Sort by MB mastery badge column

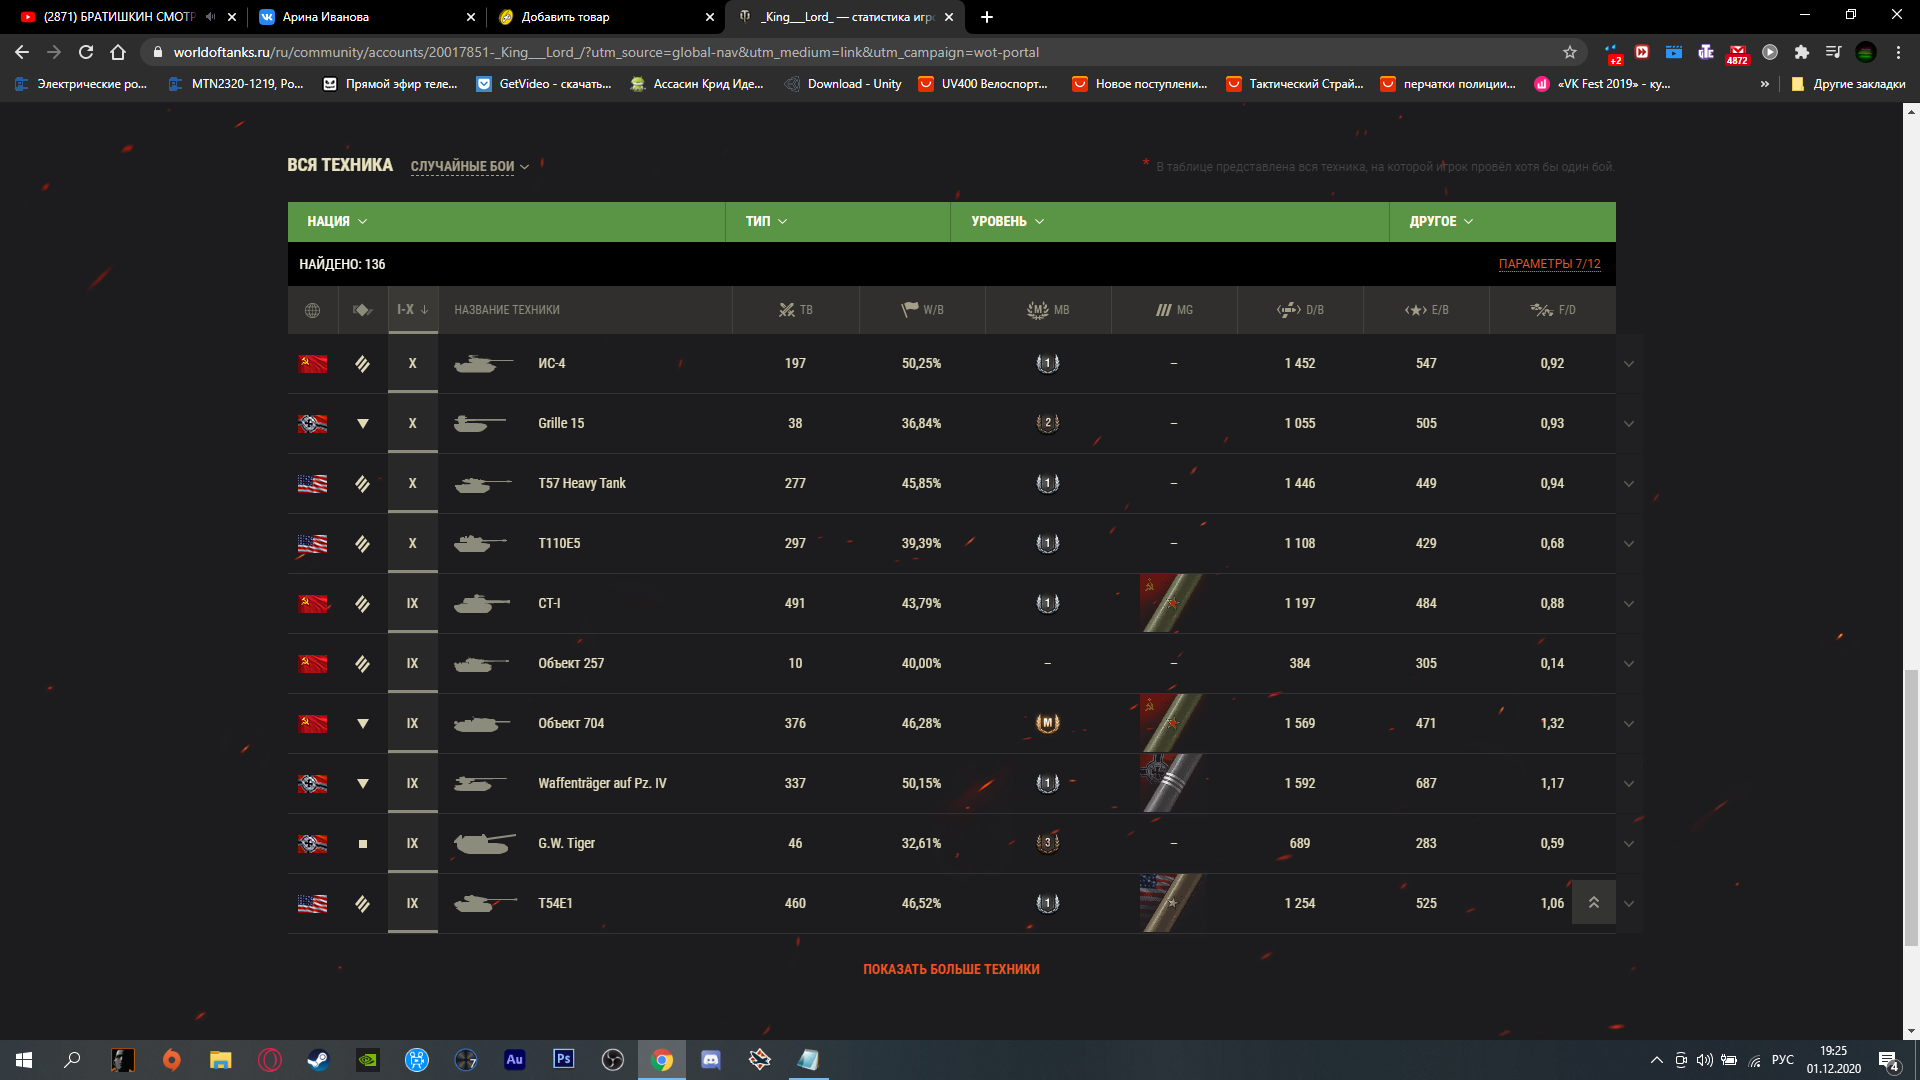(1048, 310)
